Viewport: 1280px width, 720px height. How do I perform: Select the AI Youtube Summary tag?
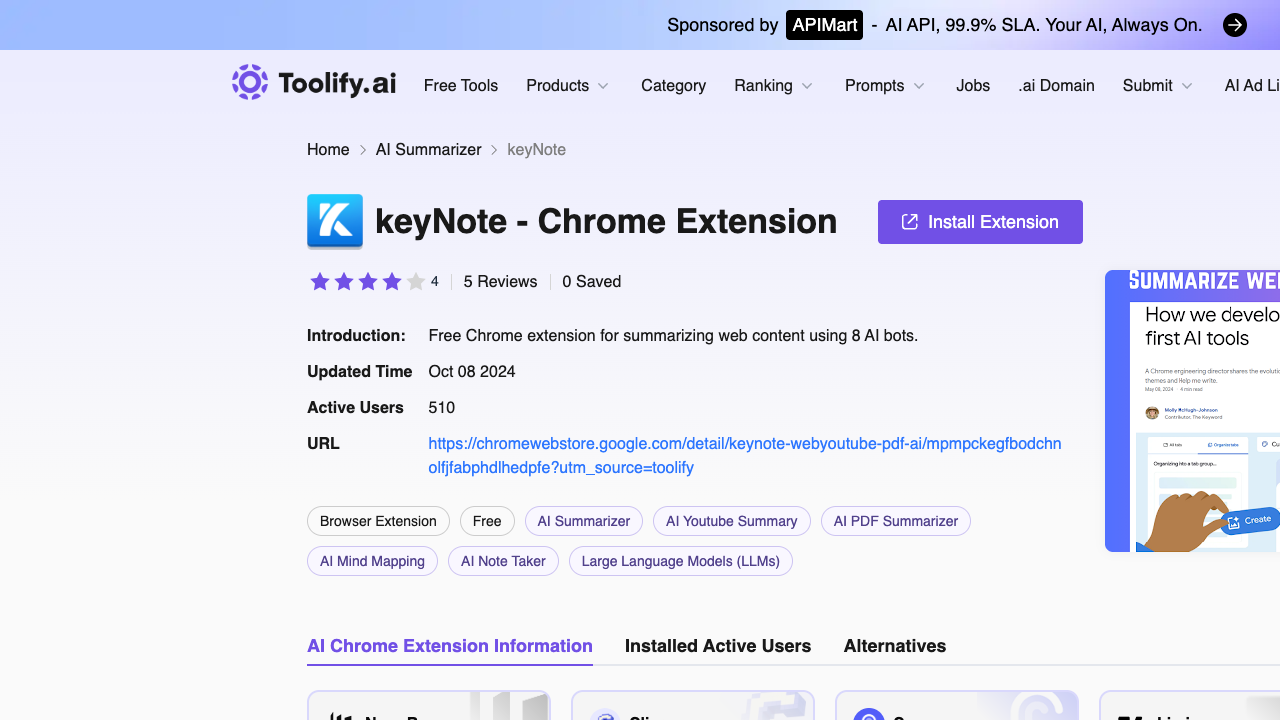(732, 521)
